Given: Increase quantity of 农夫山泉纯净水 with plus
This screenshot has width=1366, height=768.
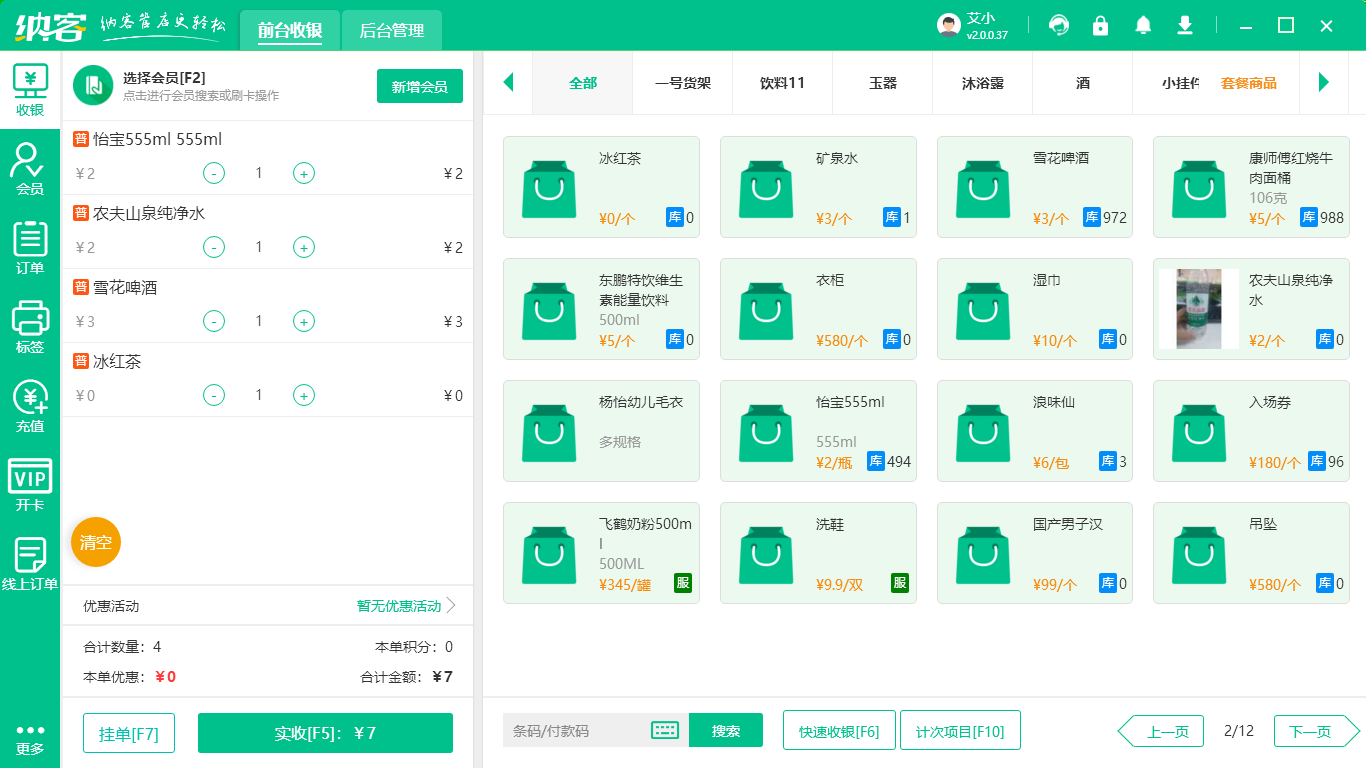Looking at the screenshot, I should coord(304,247).
